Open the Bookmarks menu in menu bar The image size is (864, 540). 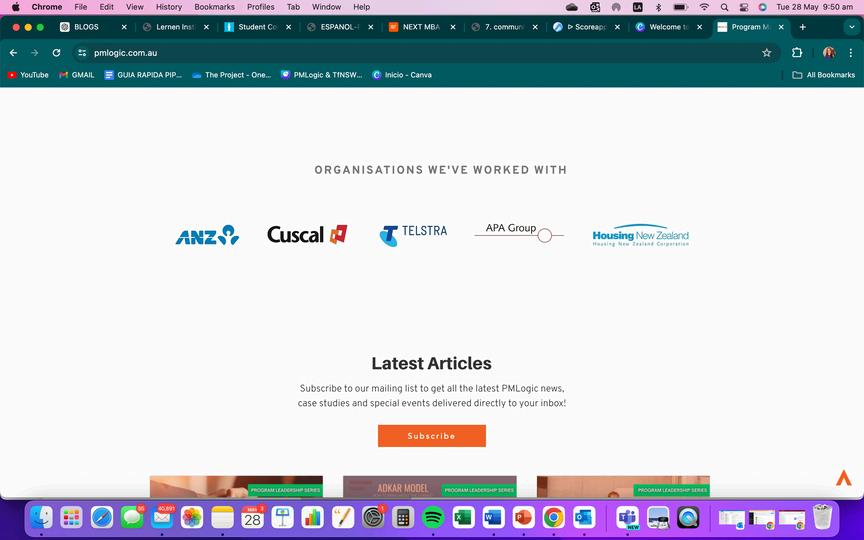pos(214,7)
